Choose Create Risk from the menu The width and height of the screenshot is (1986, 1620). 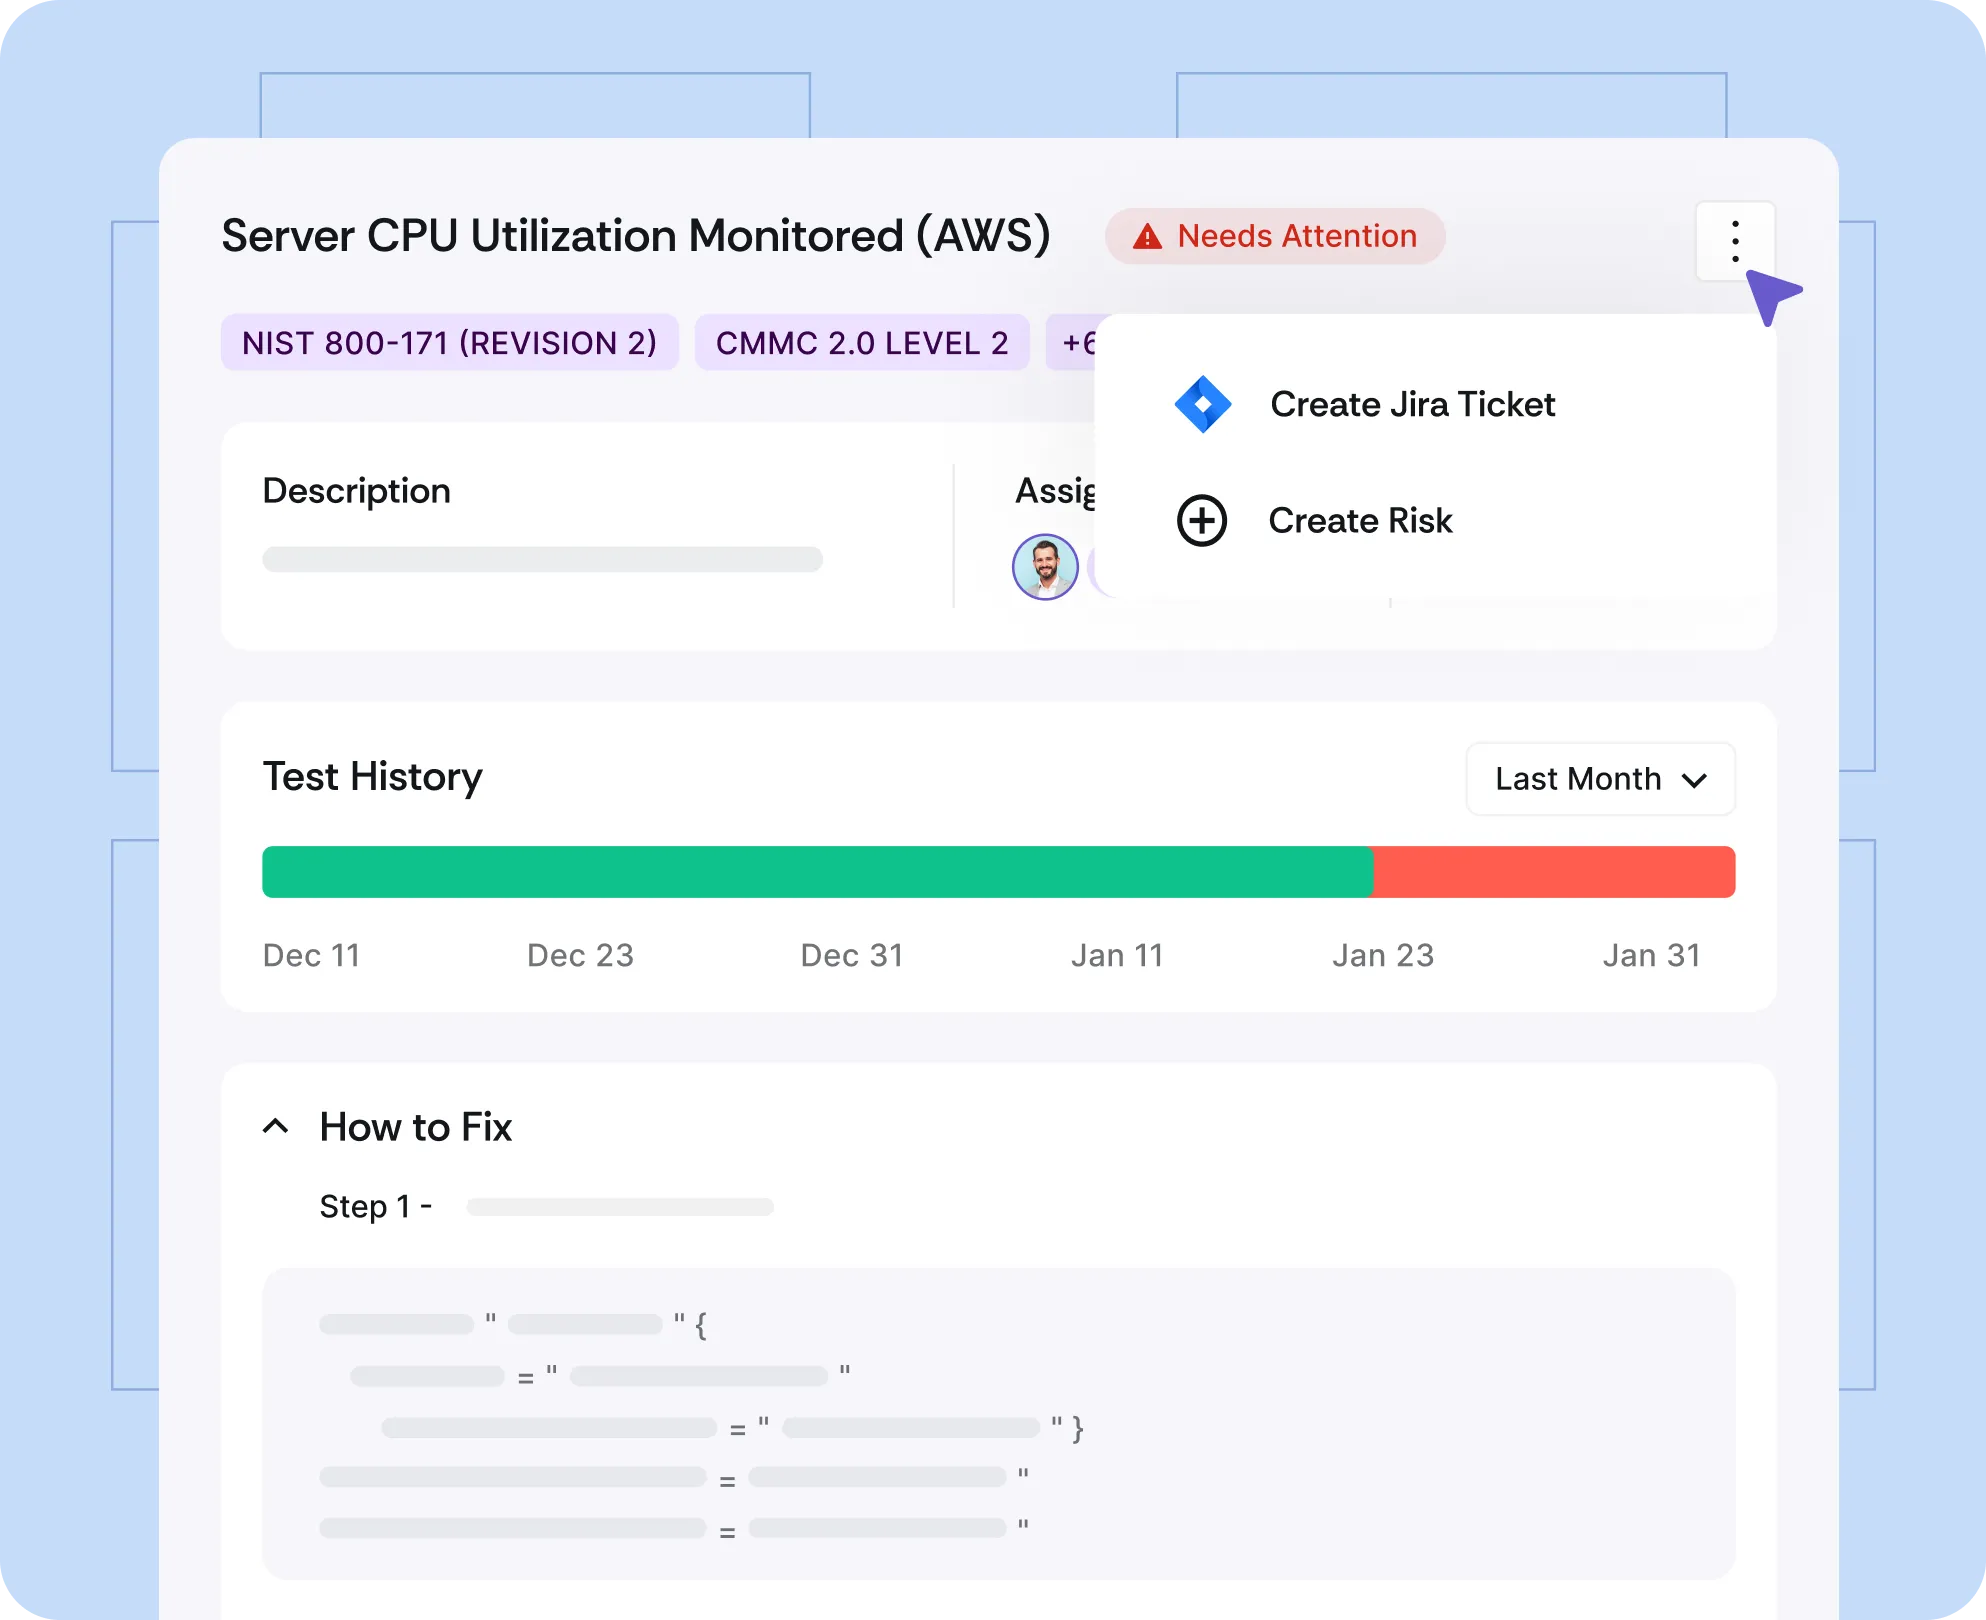click(x=1359, y=520)
